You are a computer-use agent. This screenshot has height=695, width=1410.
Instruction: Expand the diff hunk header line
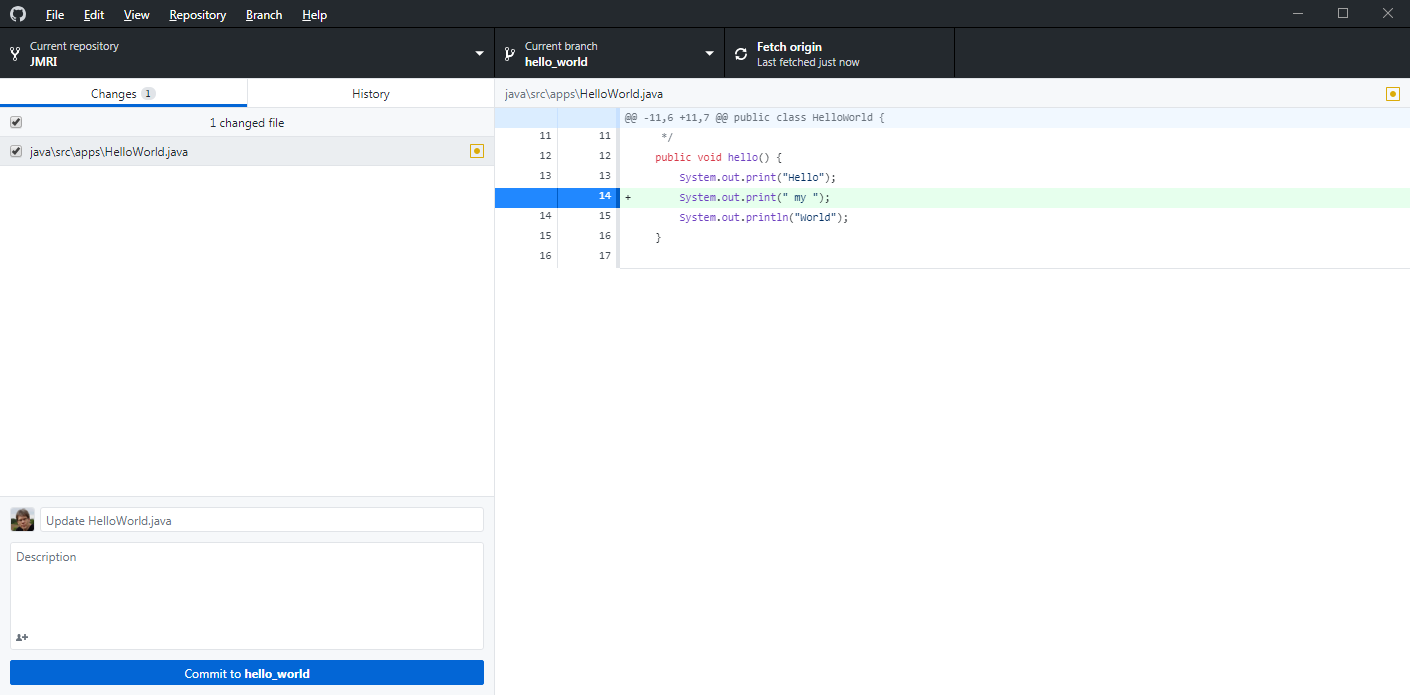557,118
